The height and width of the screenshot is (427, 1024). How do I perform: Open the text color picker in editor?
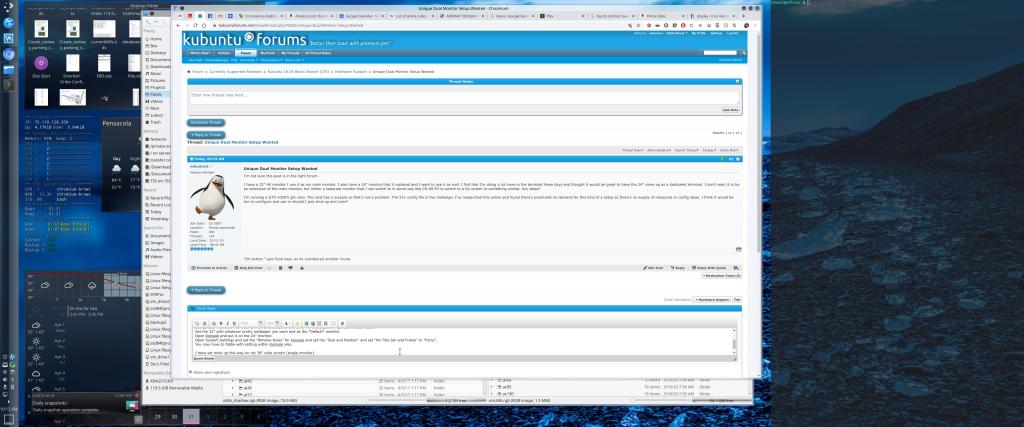[x=287, y=323]
